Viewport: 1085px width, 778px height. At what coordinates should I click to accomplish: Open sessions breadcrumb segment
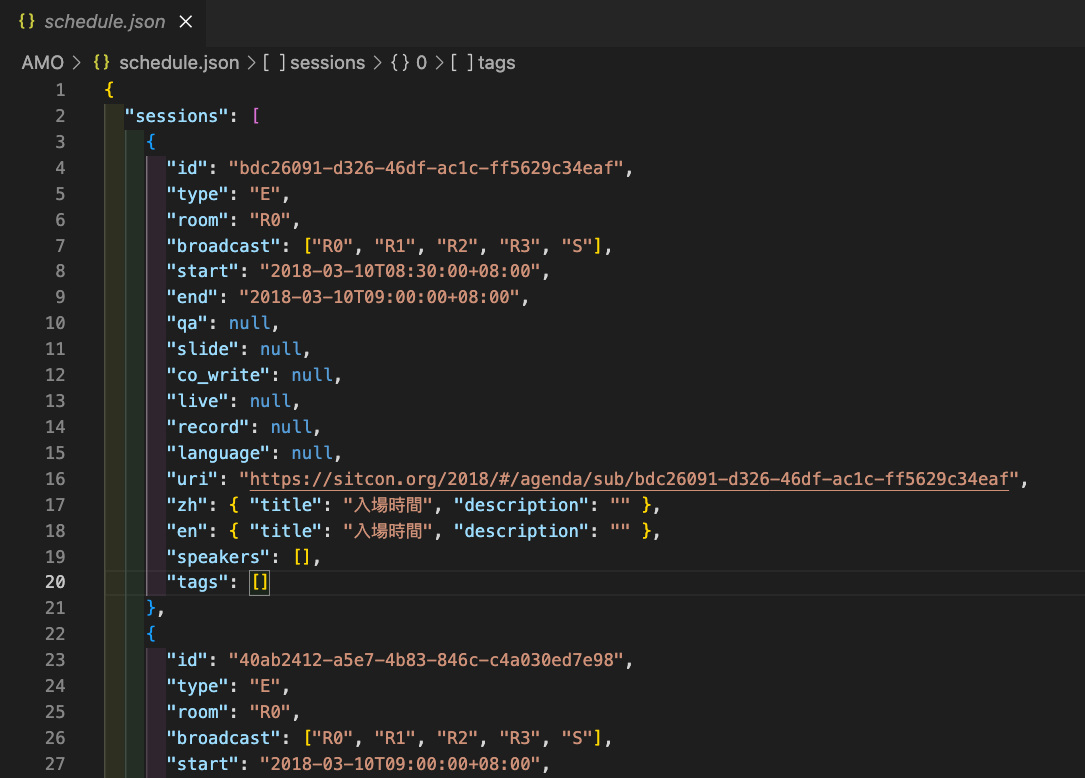327,63
